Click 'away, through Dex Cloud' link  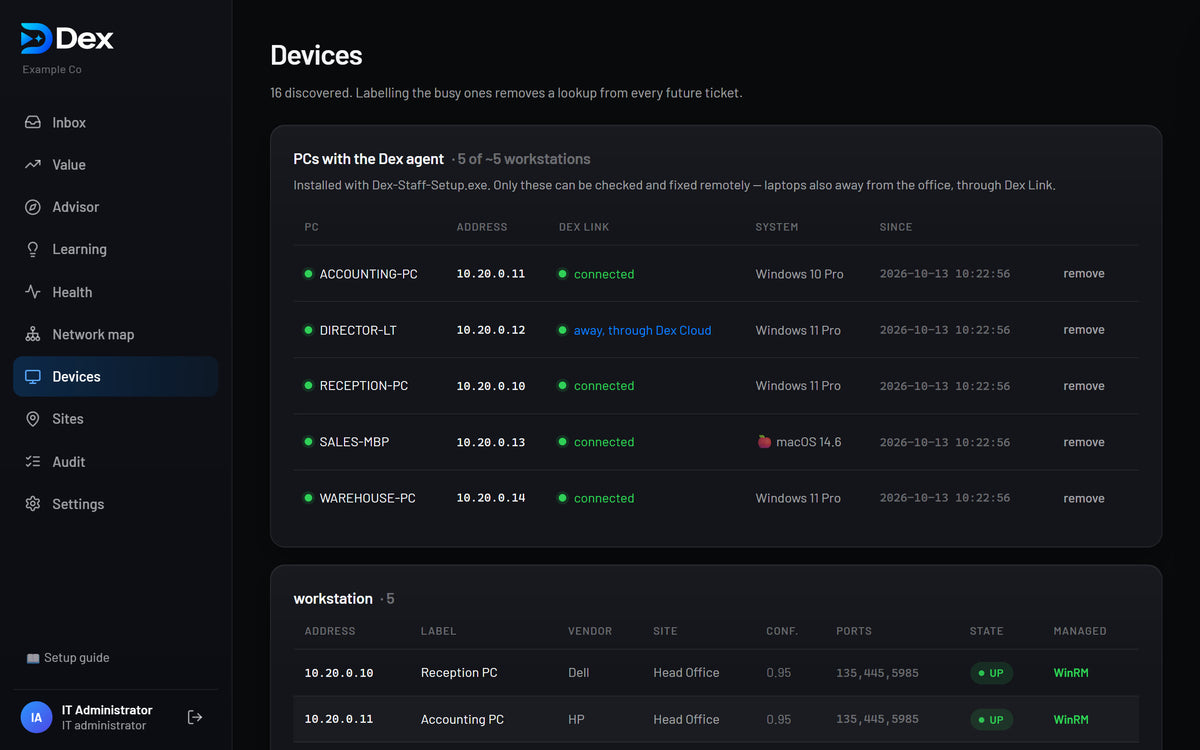point(643,330)
